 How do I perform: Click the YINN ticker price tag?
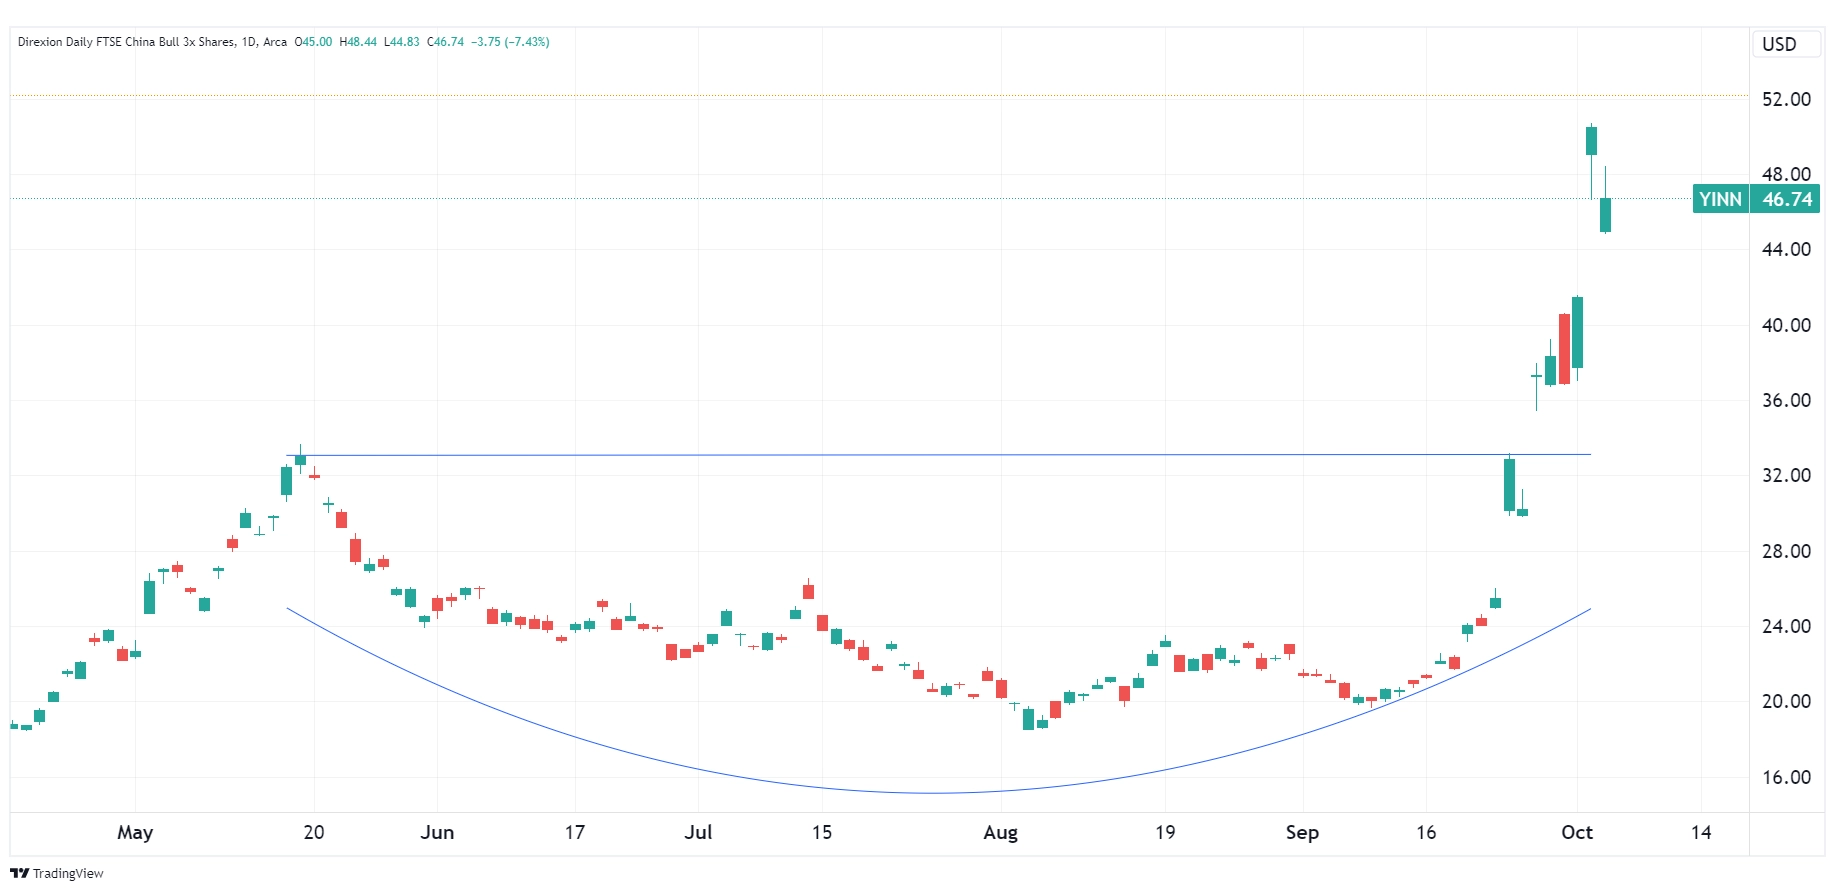point(1720,199)
